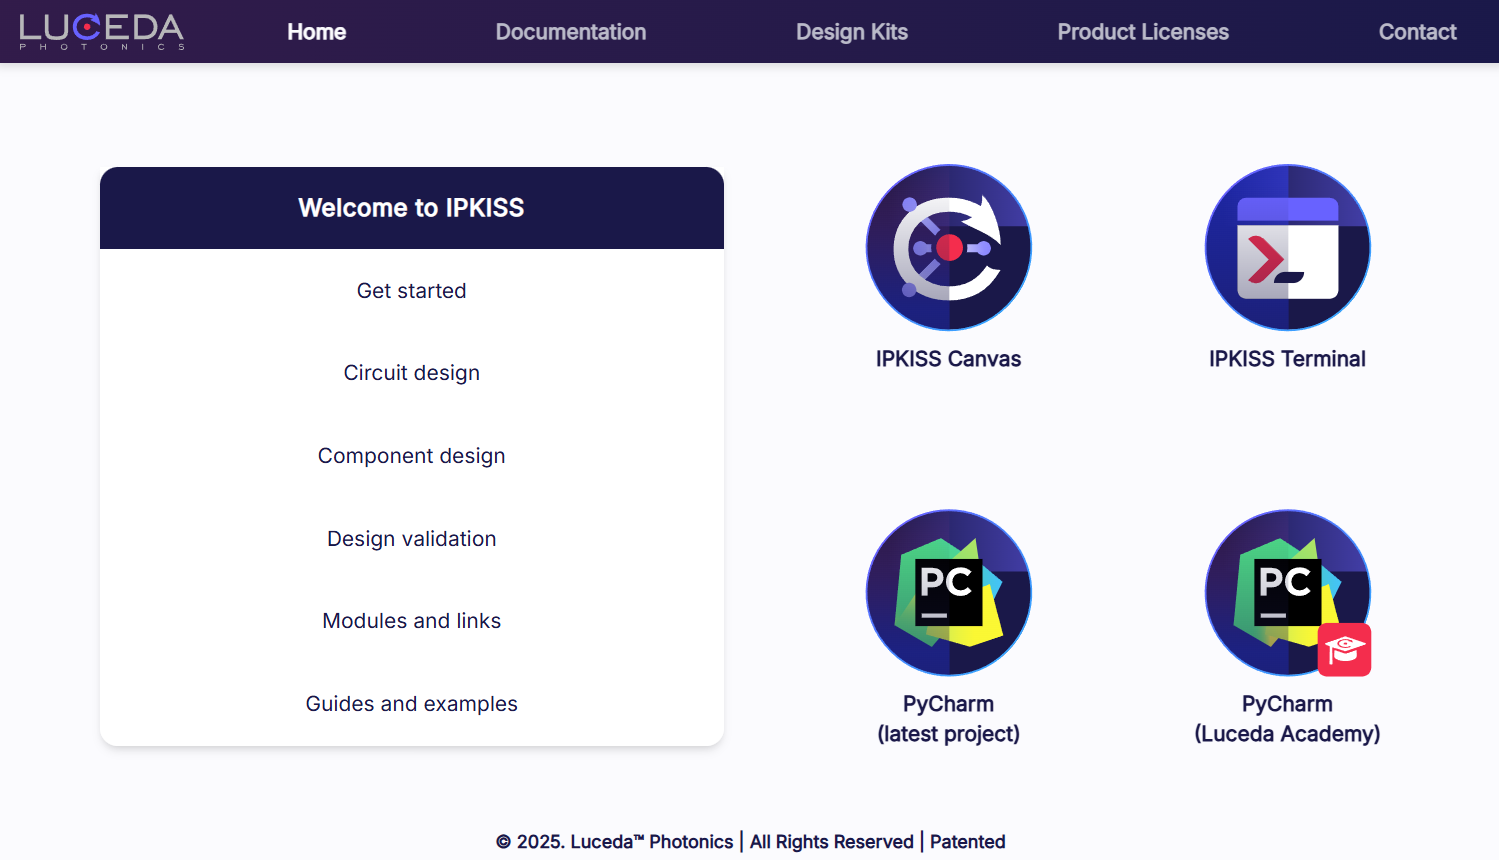Image resolution: width=1499 pixels, height=860 pixels.
Task: Open the Documentation menu
Action: point(570,32)
